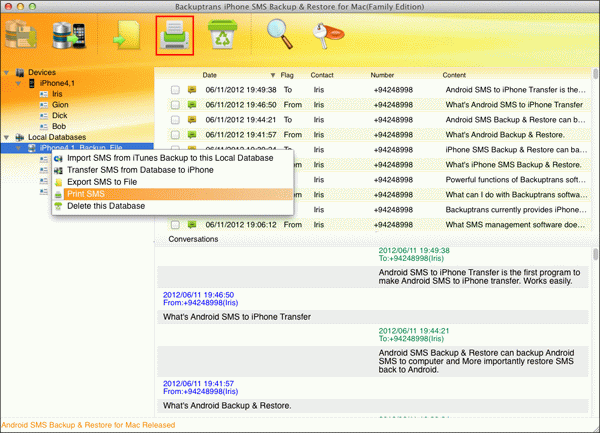Screen dimensions: 600x433
Task: Click contact card icon next to Gion
Action: (44, 105)
